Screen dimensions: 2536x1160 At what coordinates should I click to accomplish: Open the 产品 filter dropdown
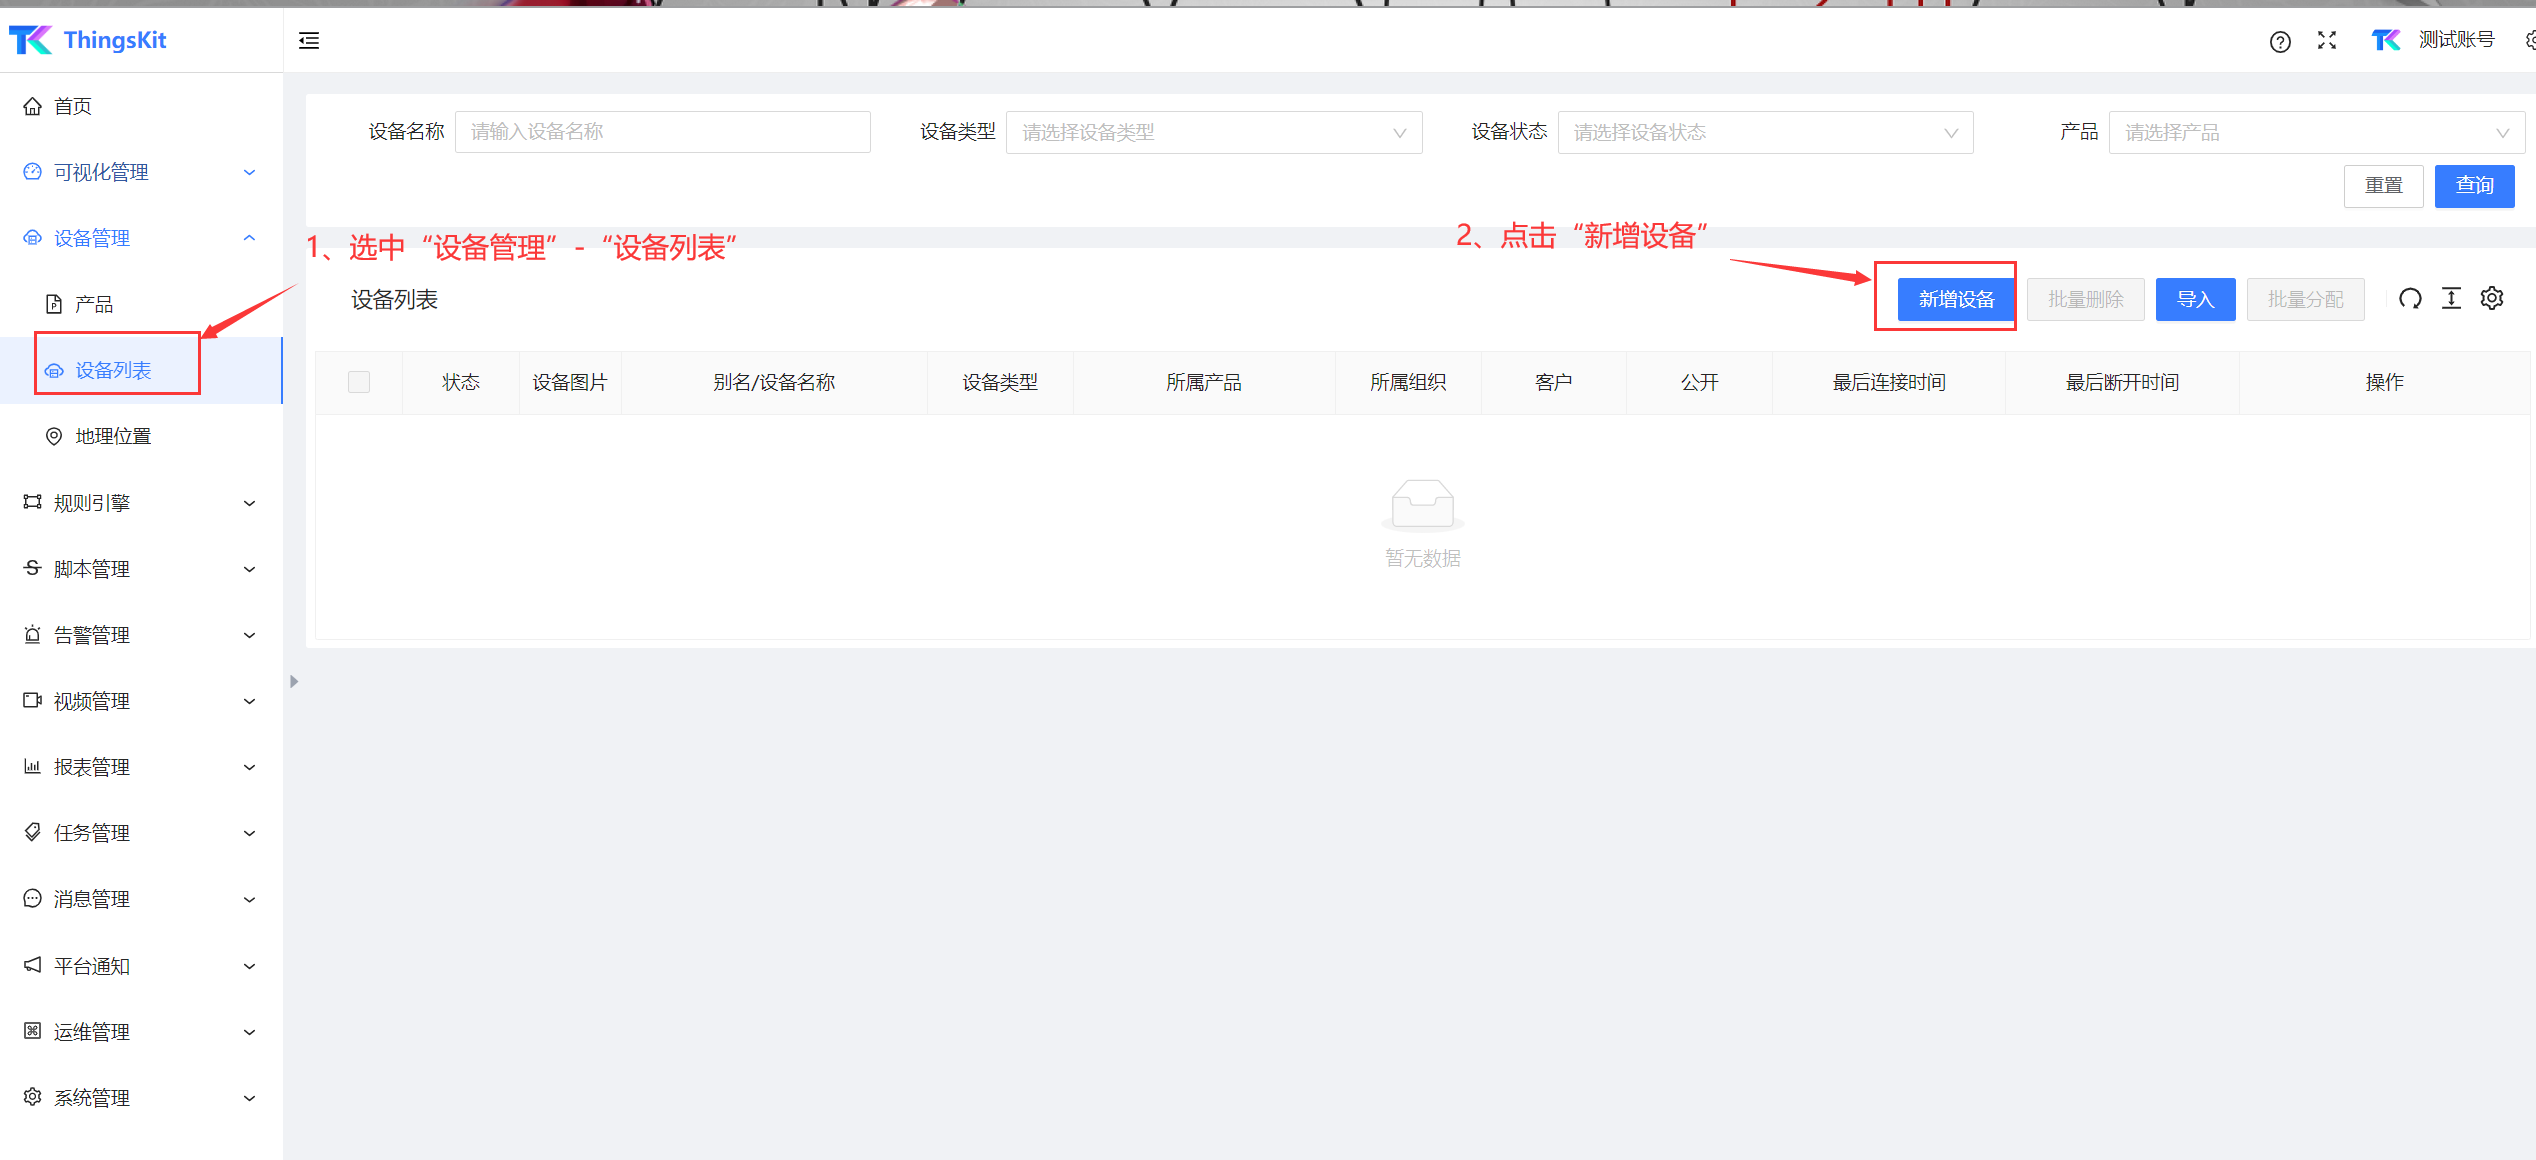[2316, 133]
